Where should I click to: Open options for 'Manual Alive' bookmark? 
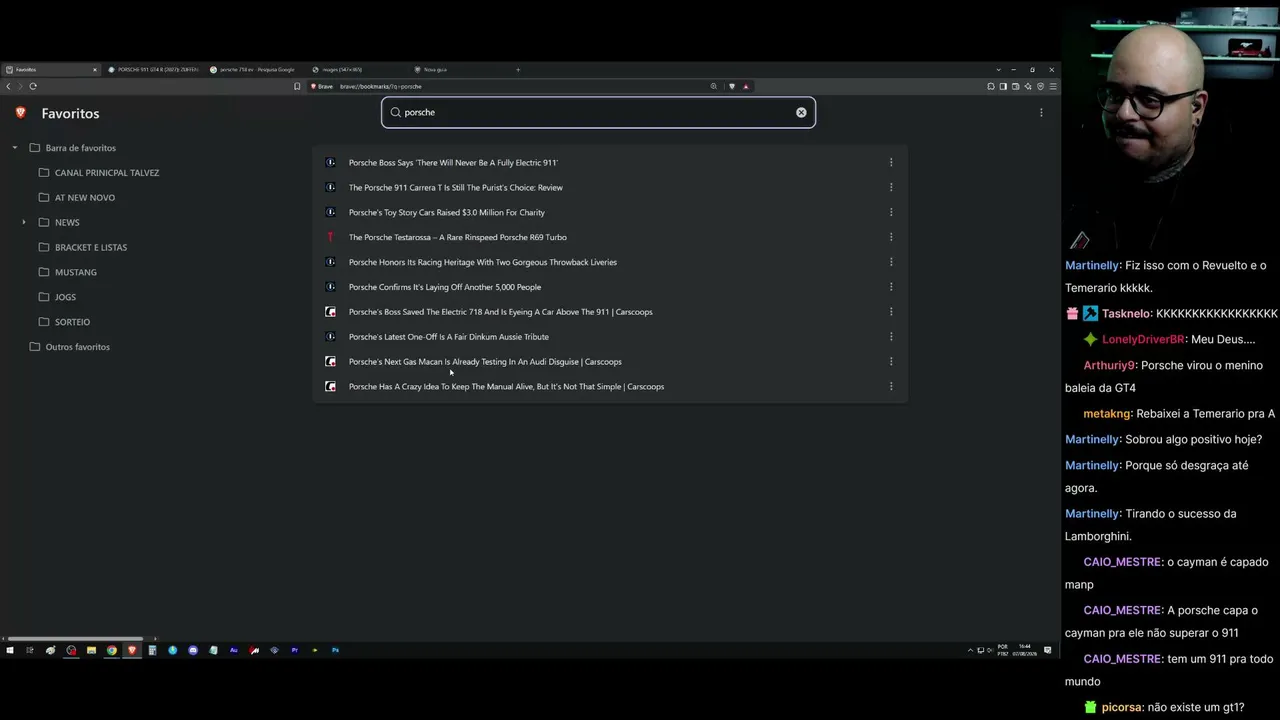(891, 387)
